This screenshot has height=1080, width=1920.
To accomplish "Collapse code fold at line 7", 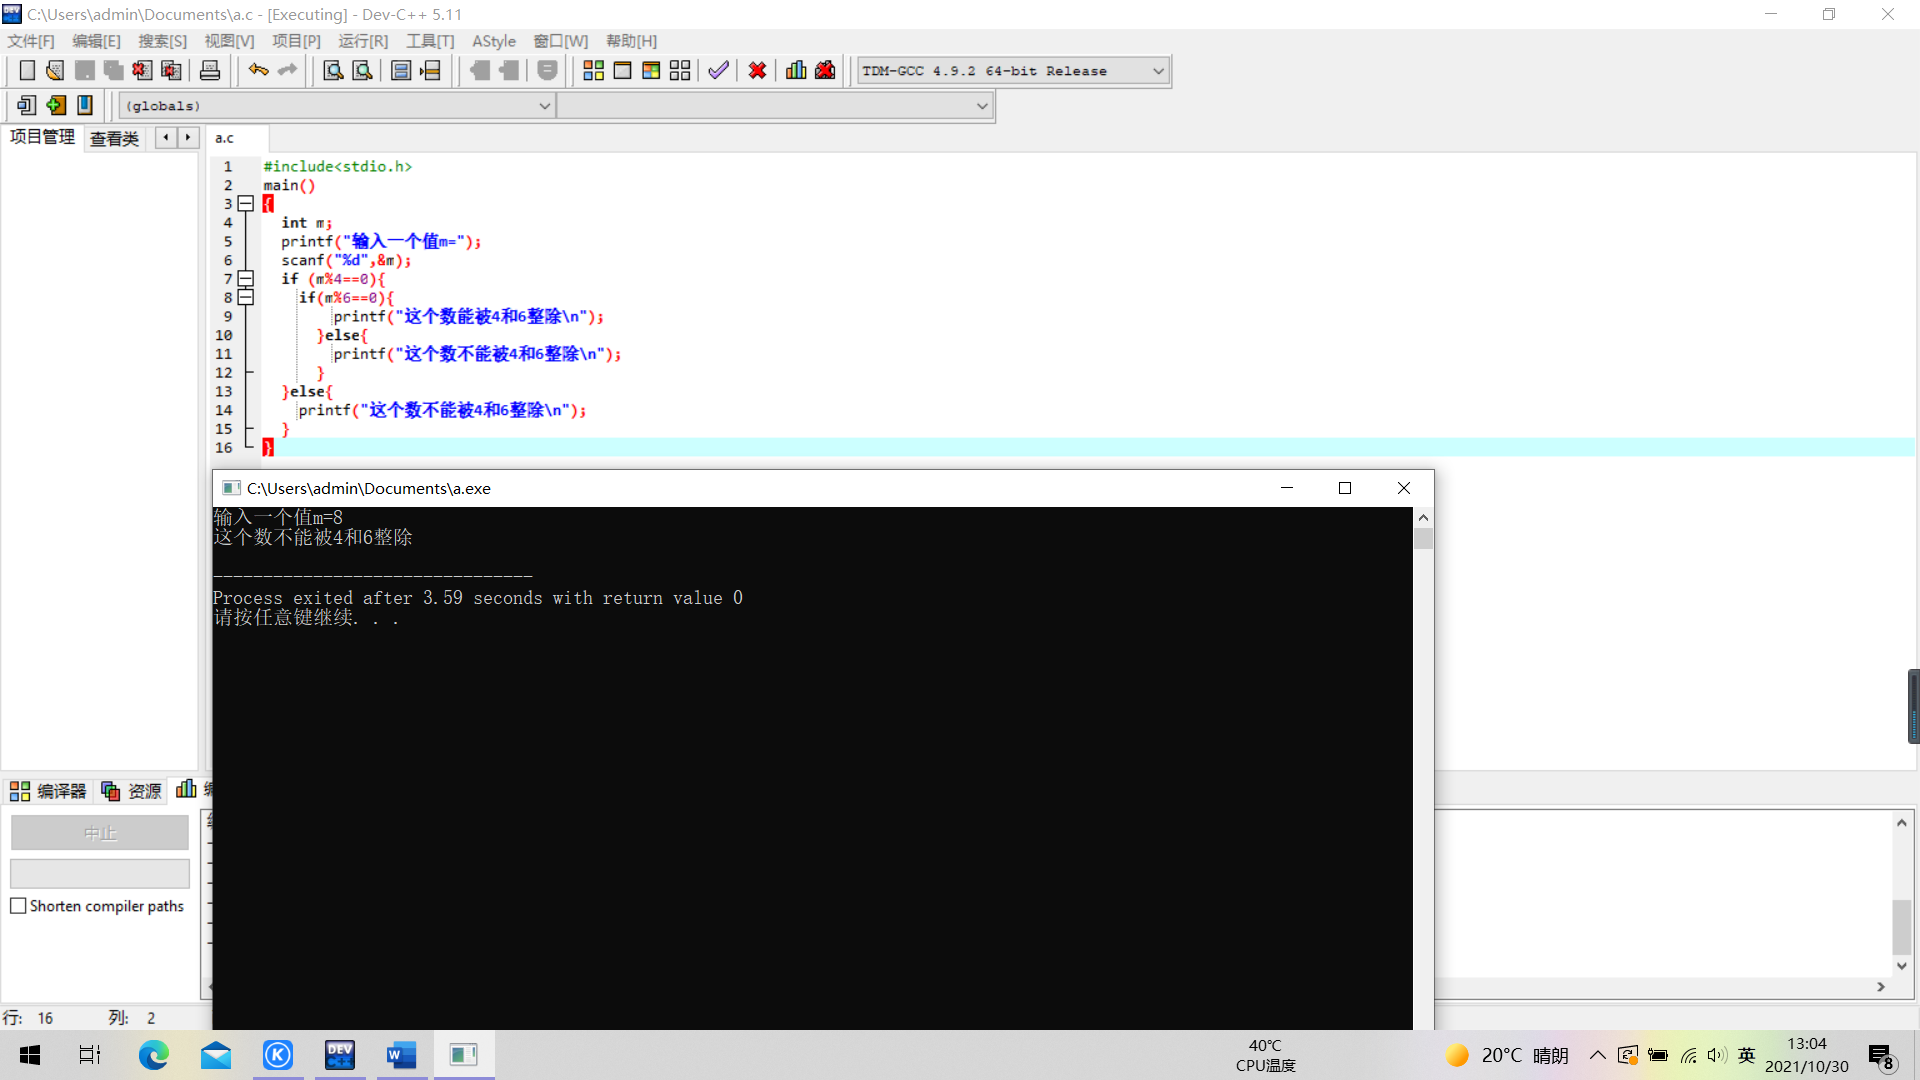I will (x=246, y=279).
